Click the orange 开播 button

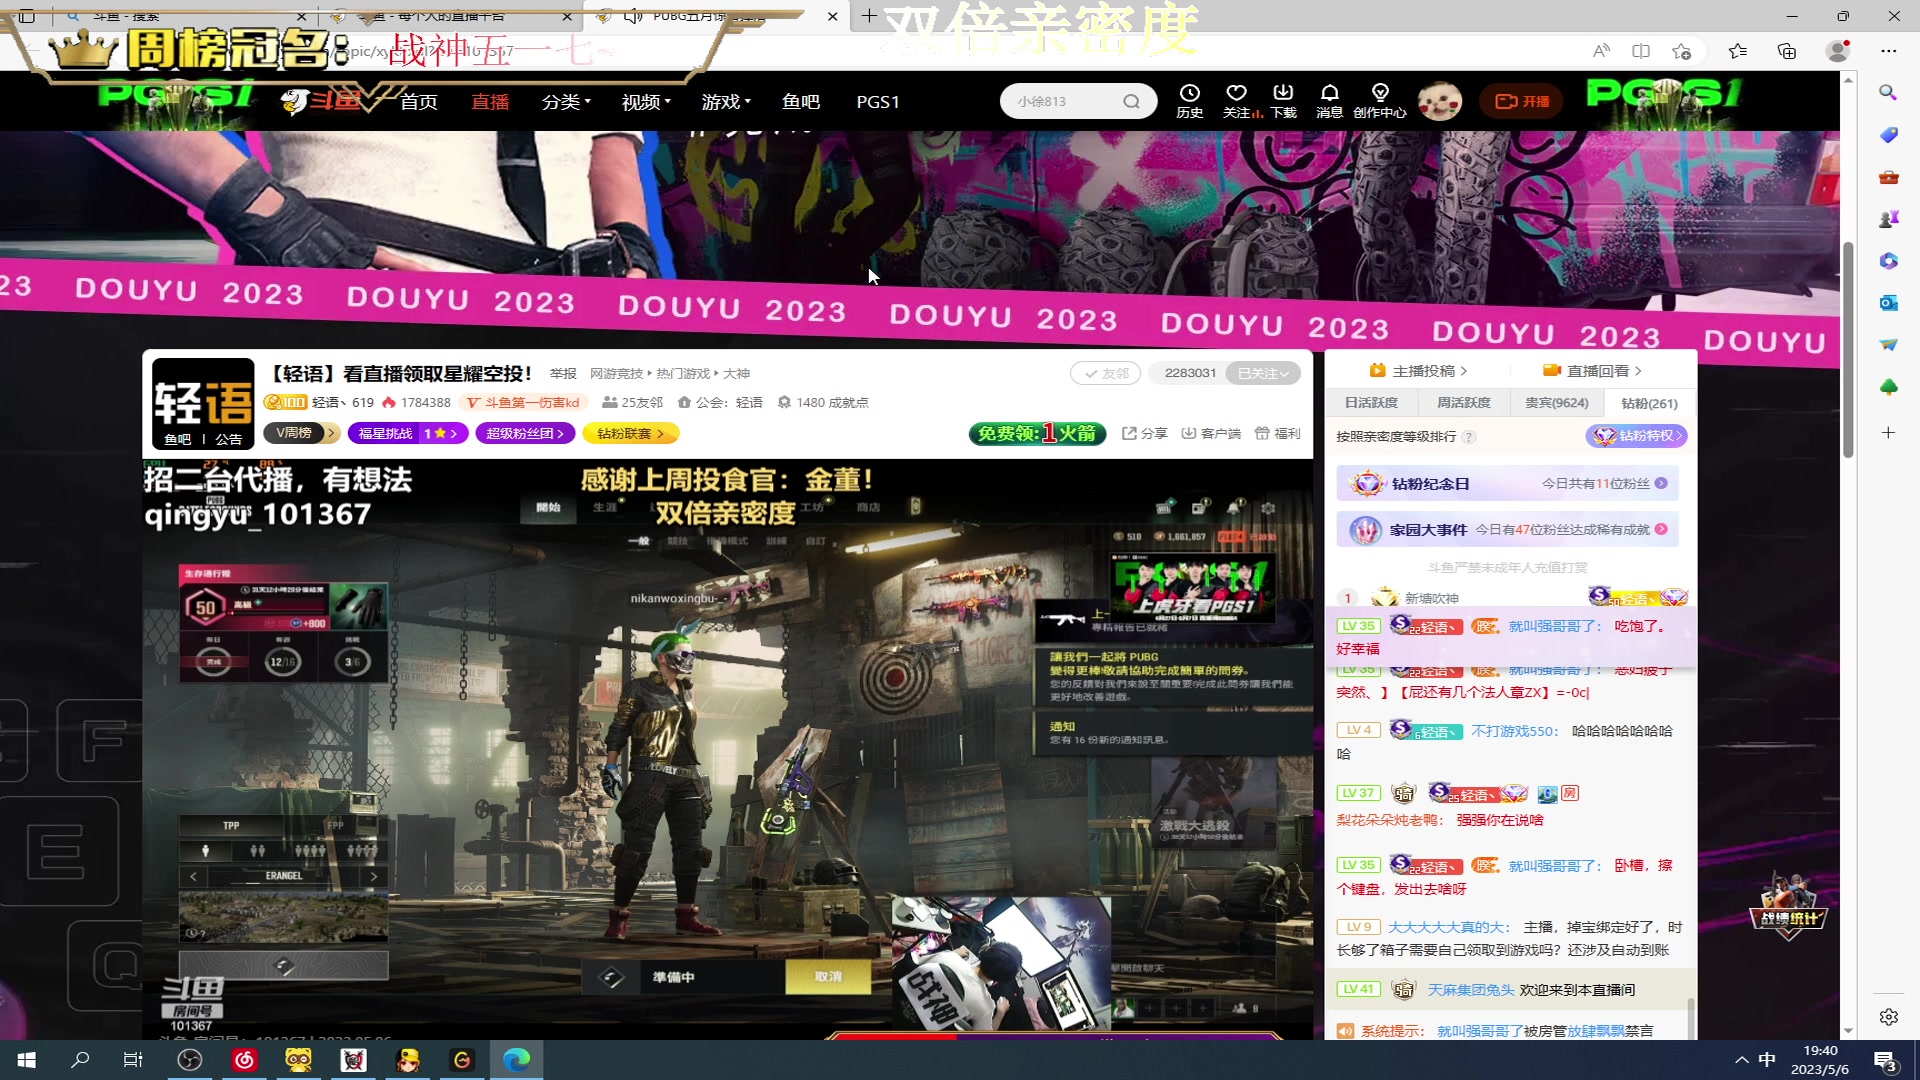click(1522, 101)
